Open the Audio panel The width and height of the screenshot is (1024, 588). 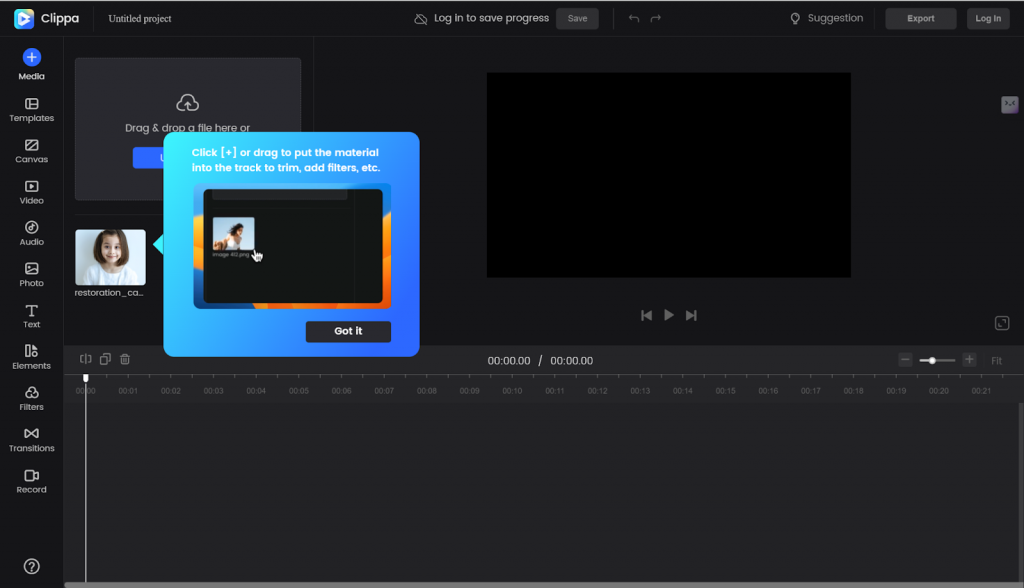(31, 233)
